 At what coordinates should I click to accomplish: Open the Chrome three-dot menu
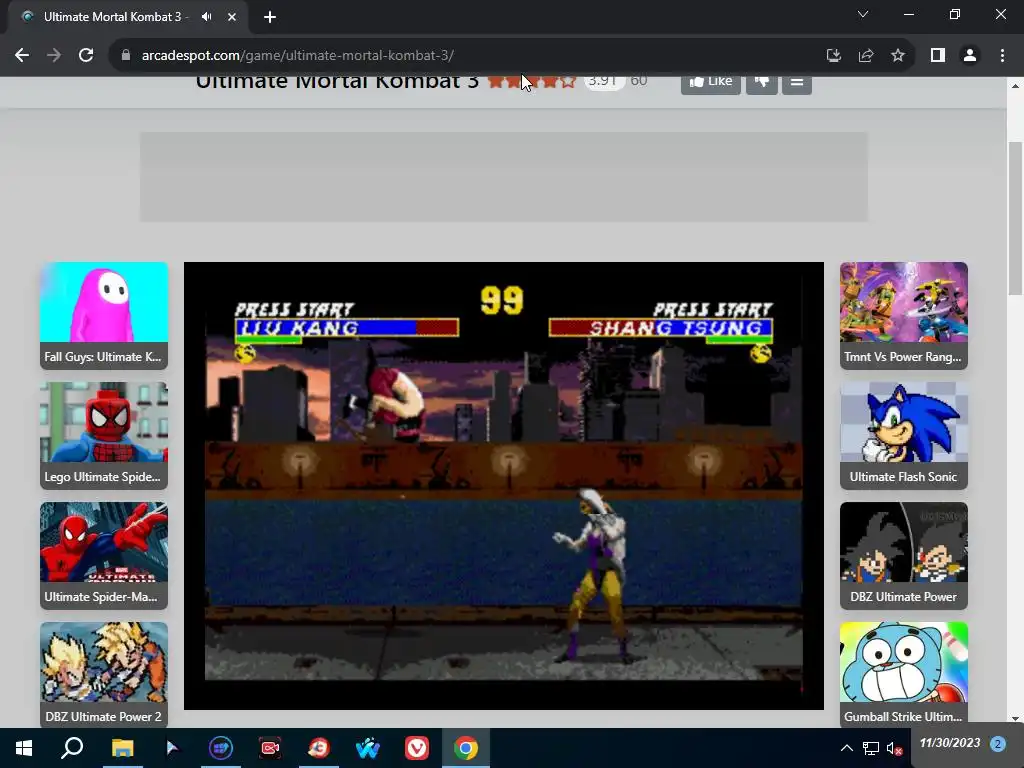pos(1002,56)
